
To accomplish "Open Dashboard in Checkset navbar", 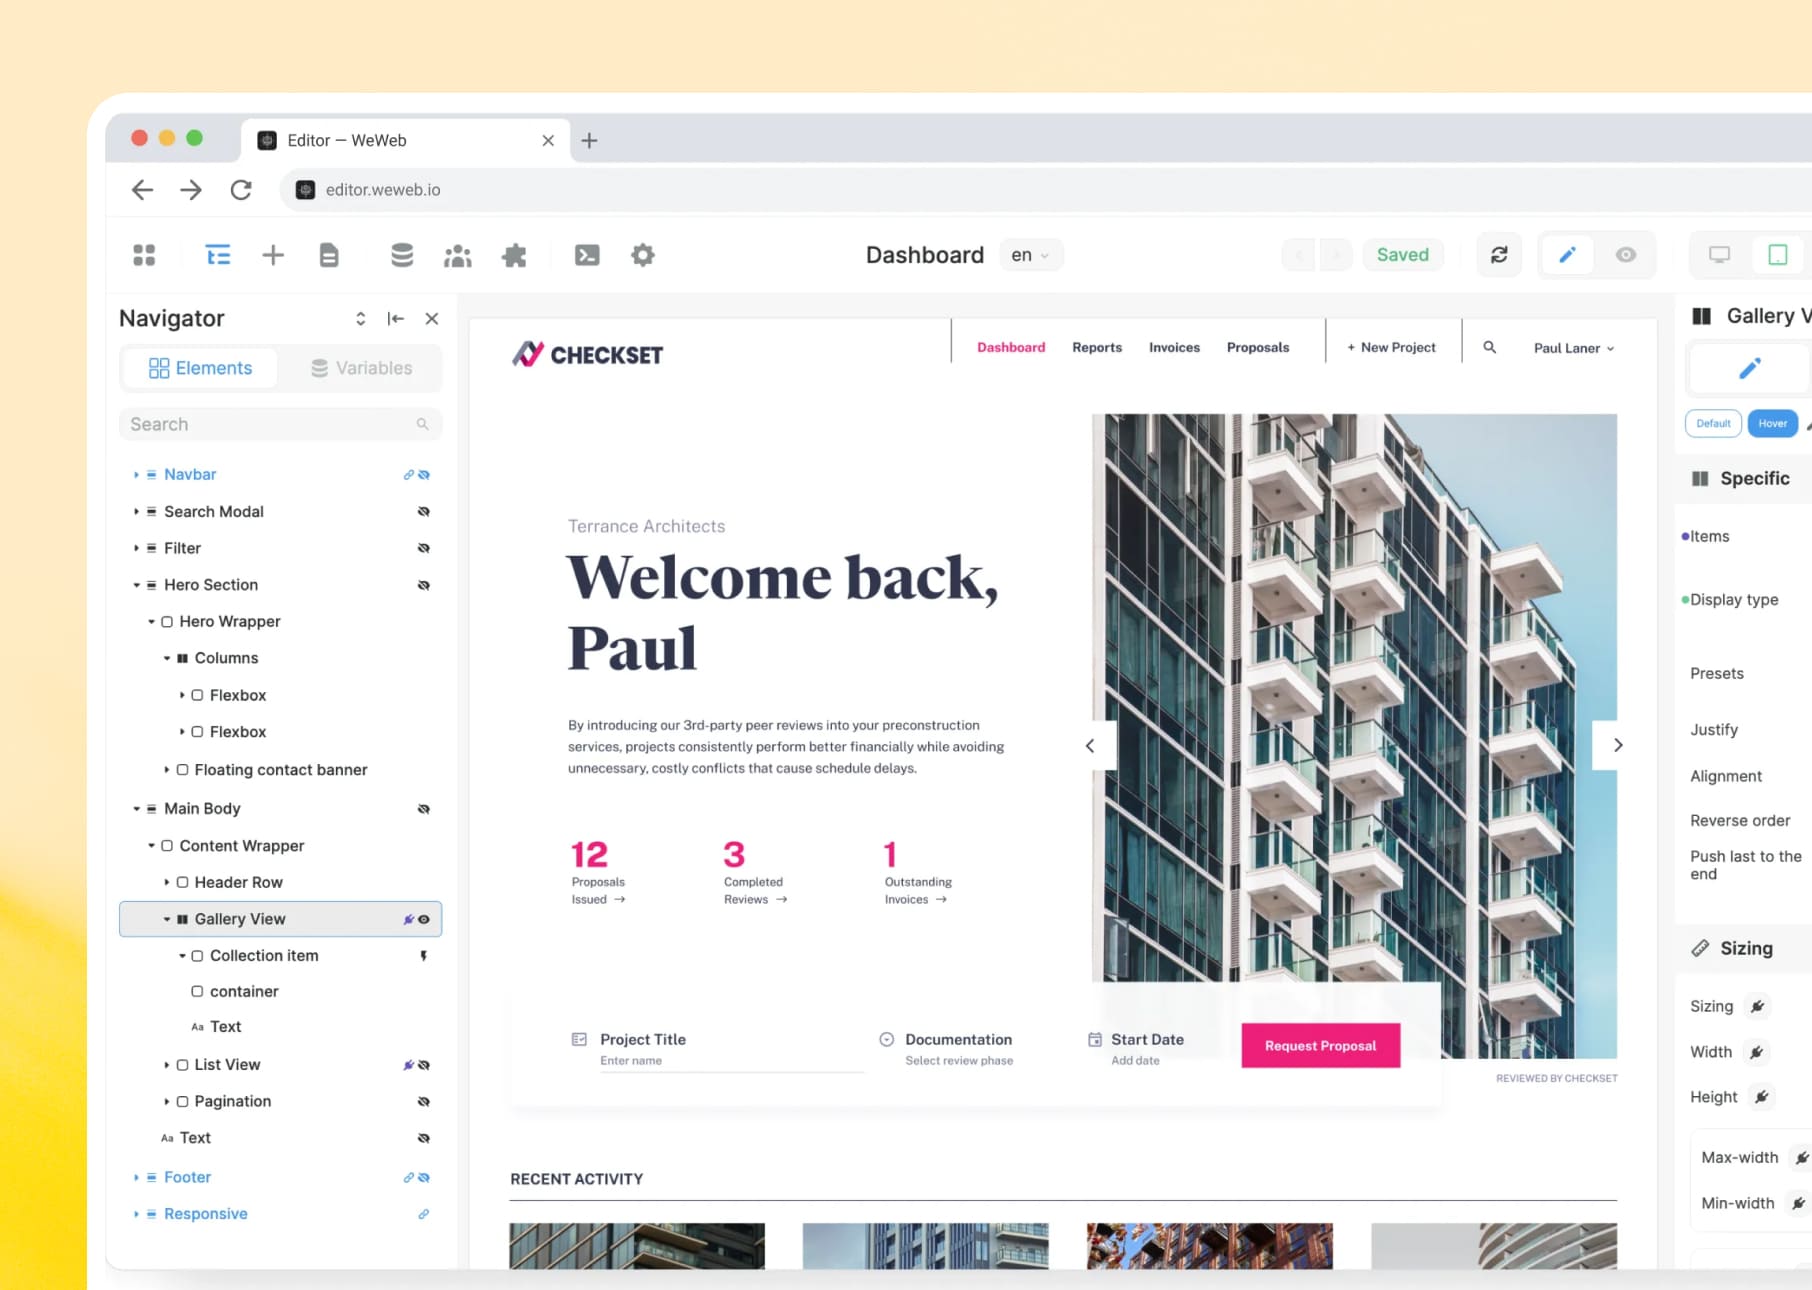I will tap(1011, 347).
